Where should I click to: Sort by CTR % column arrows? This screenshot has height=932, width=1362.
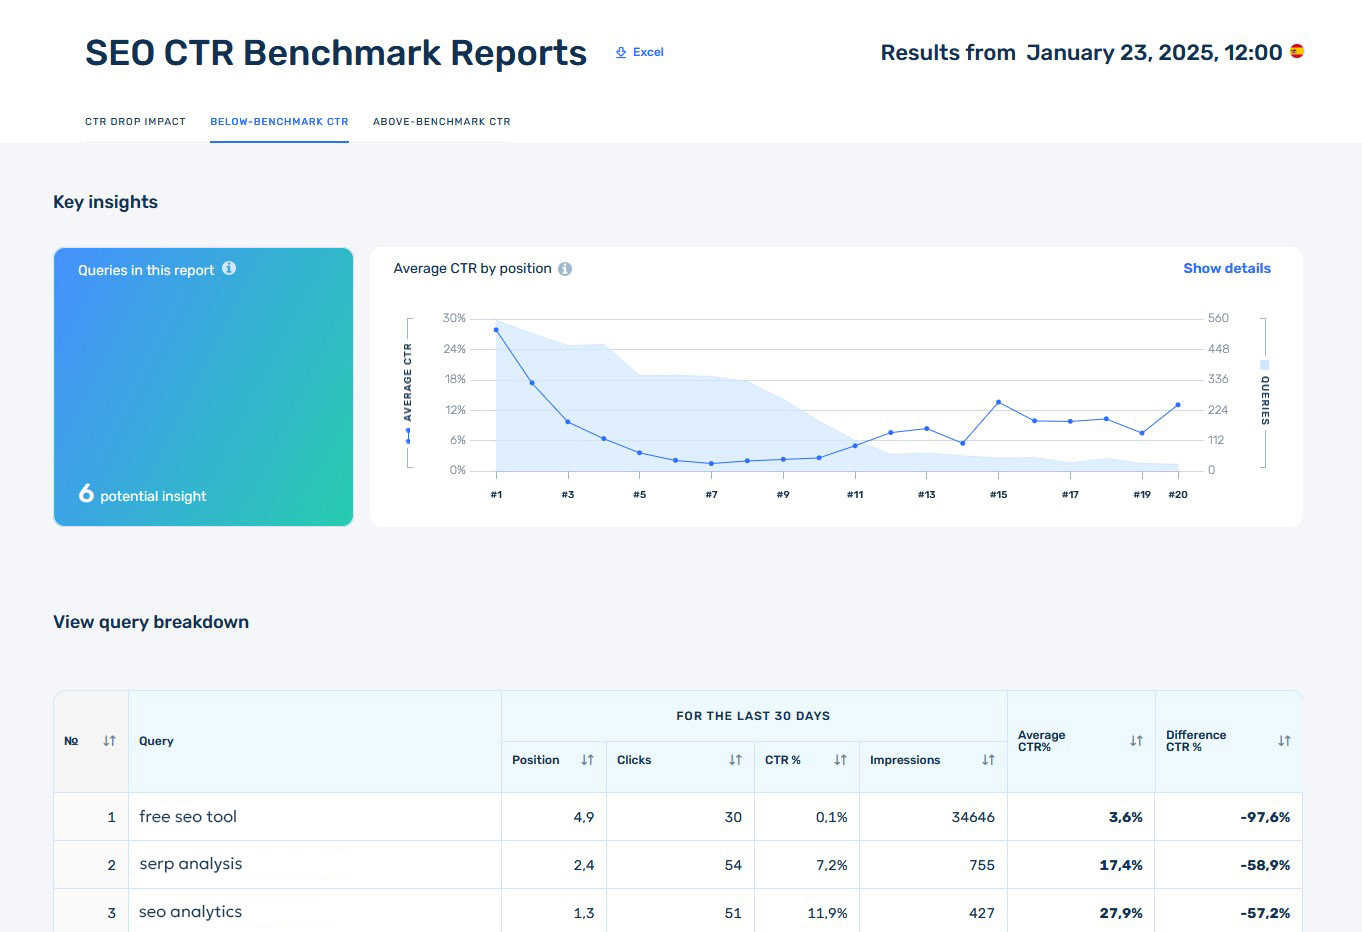[841, 760]
